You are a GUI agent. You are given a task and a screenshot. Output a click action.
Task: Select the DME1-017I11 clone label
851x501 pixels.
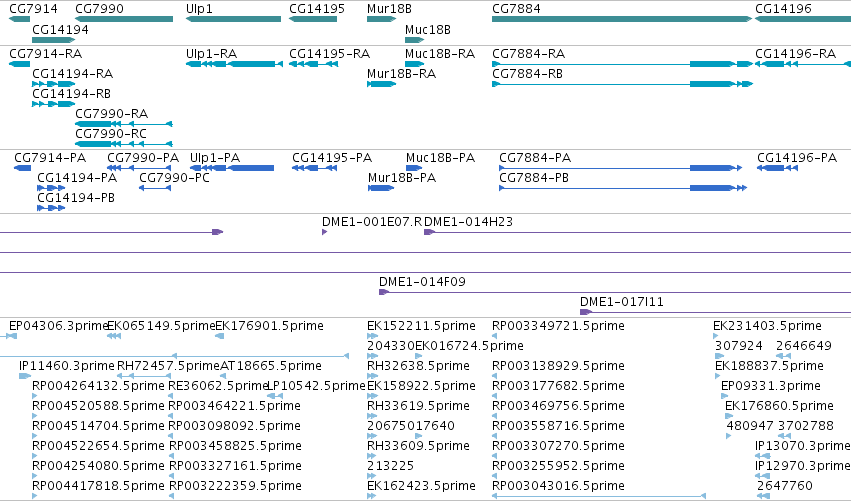pyautogui.click(x=621, y=302)
